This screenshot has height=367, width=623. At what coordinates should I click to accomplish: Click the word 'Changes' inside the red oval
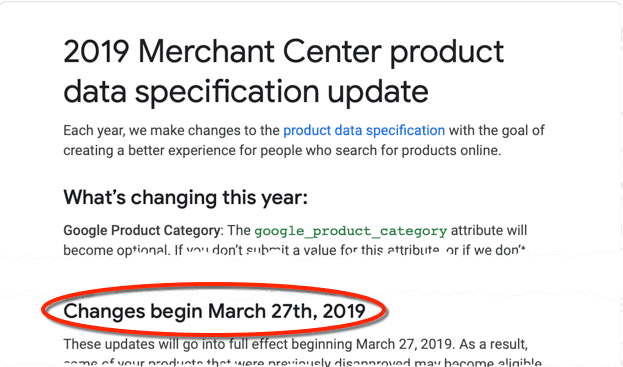pyautogui.click(x=104, y=311)
